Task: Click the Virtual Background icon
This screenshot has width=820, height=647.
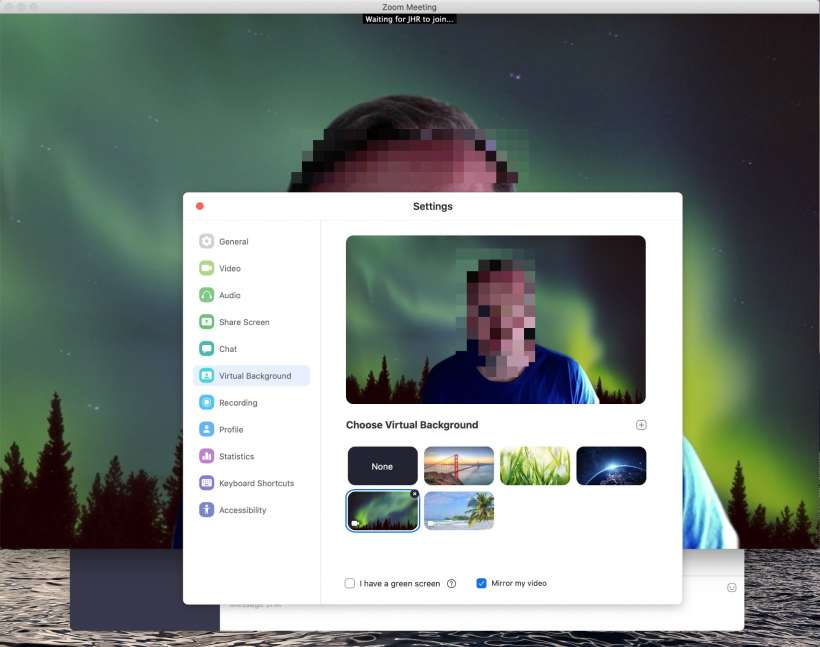Action: (207, 376)
